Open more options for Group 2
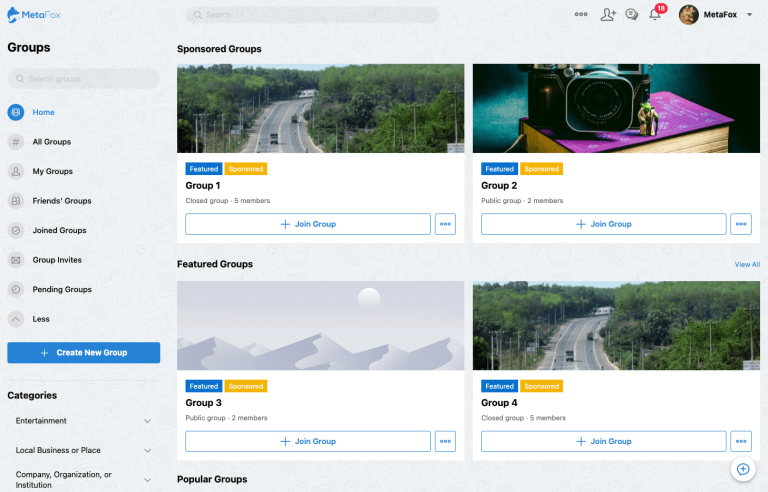The height and width of the screenshot is (492, 768). coord(741,224)
